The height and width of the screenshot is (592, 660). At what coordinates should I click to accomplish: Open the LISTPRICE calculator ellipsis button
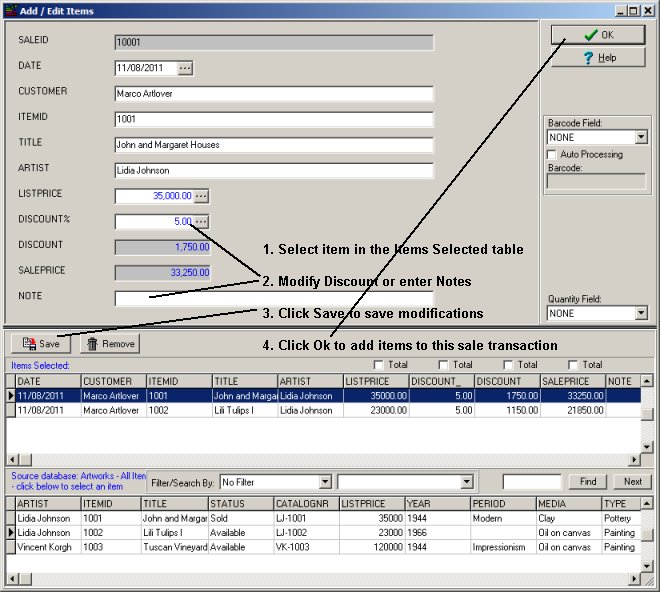tap(201, 196)
